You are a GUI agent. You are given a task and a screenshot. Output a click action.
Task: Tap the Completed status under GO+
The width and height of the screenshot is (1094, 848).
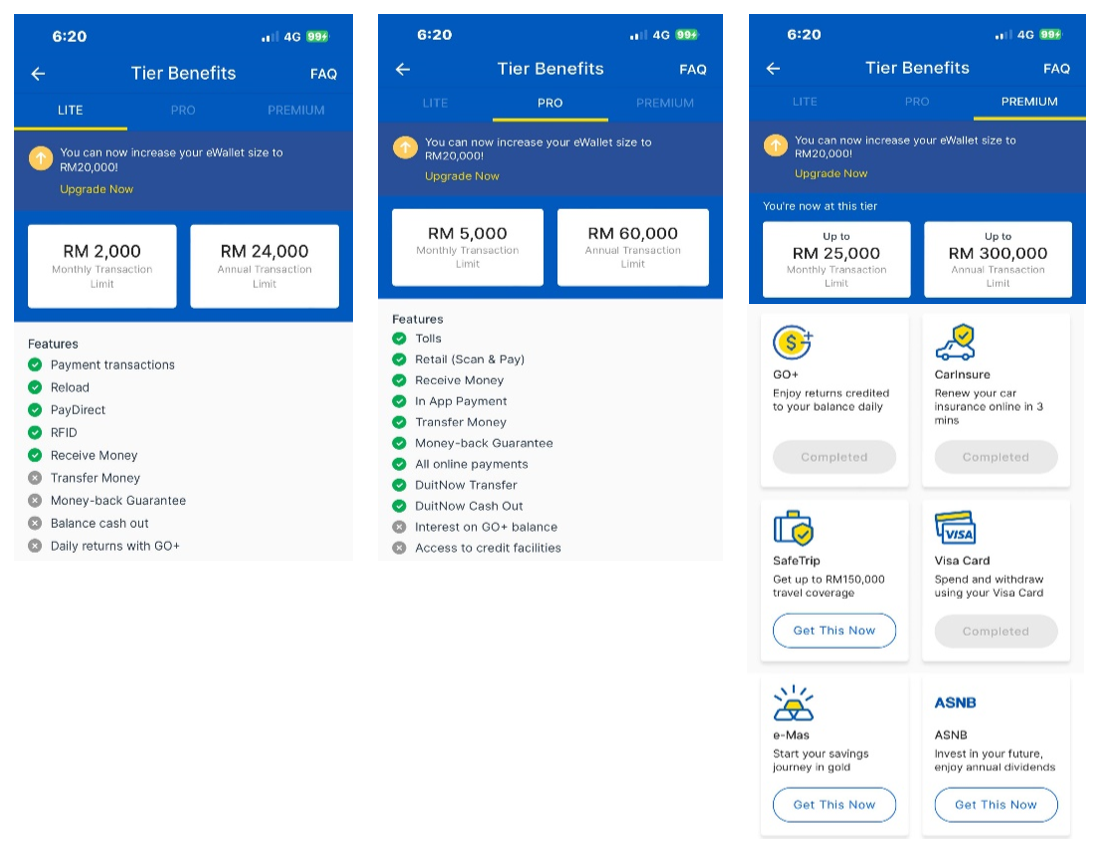pos(834,457)
